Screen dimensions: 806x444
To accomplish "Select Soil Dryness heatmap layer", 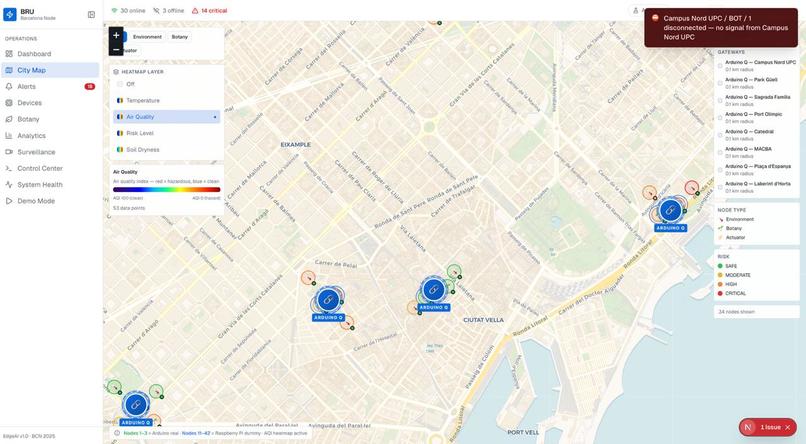I will coord(167,150).
